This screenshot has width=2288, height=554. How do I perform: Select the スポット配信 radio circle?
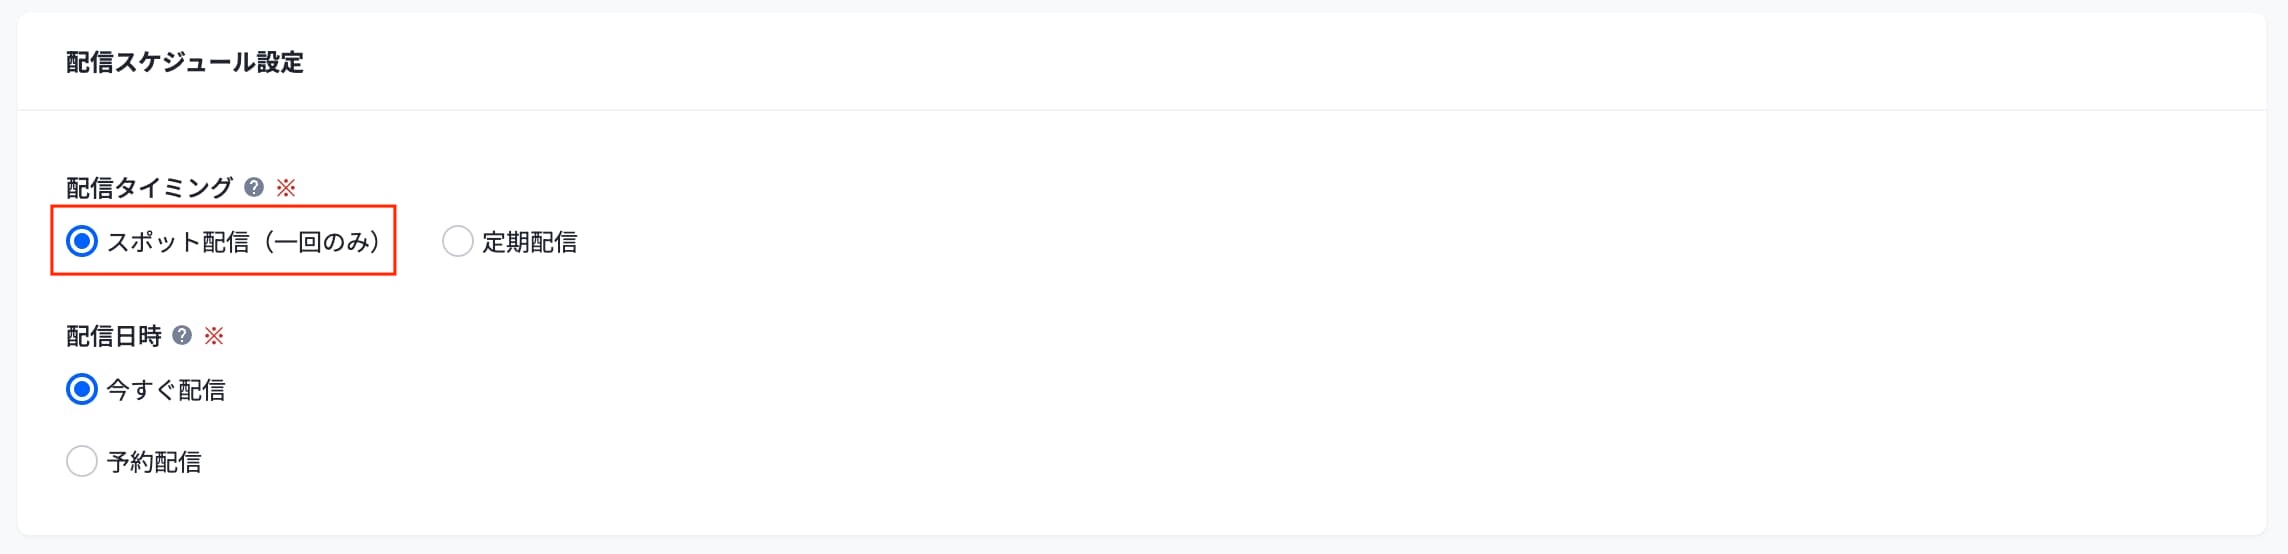click(82, 241)
